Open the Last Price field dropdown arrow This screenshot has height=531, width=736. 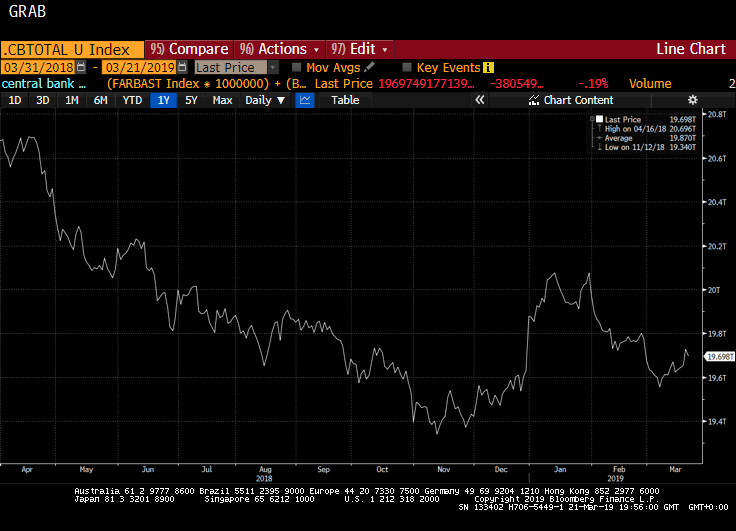[x=273, y=68]
